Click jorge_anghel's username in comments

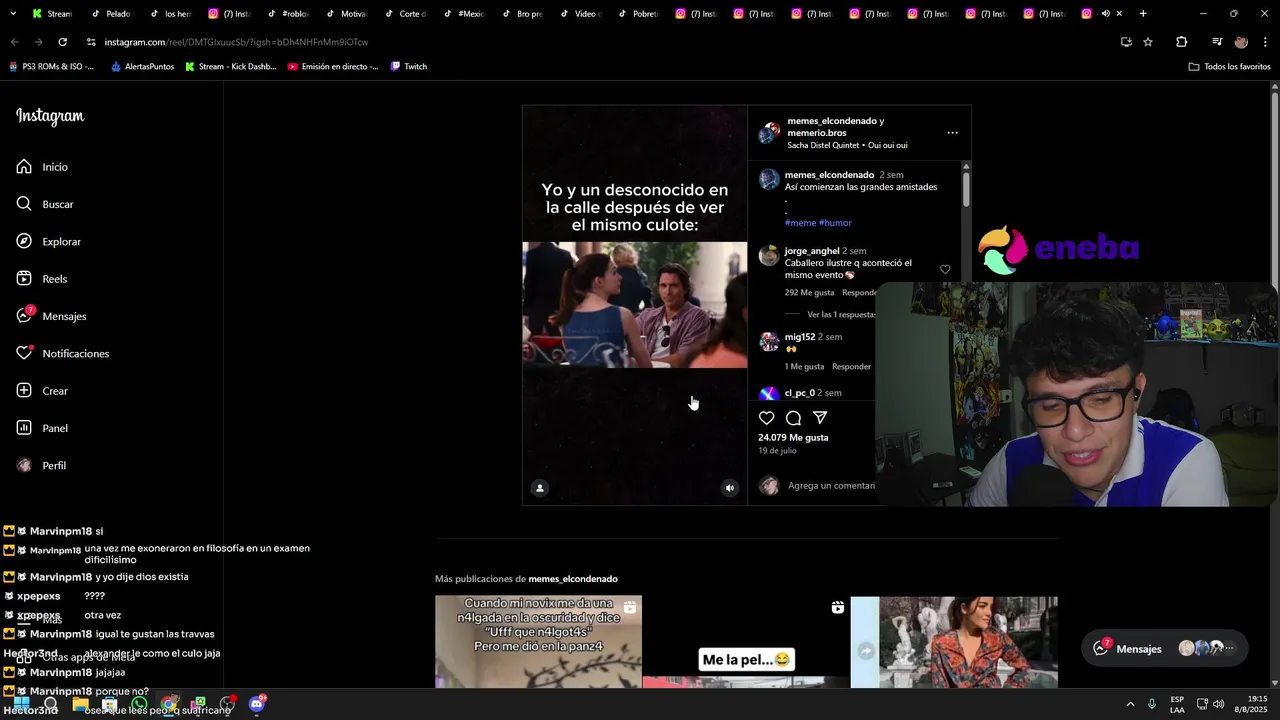[812, 251]
